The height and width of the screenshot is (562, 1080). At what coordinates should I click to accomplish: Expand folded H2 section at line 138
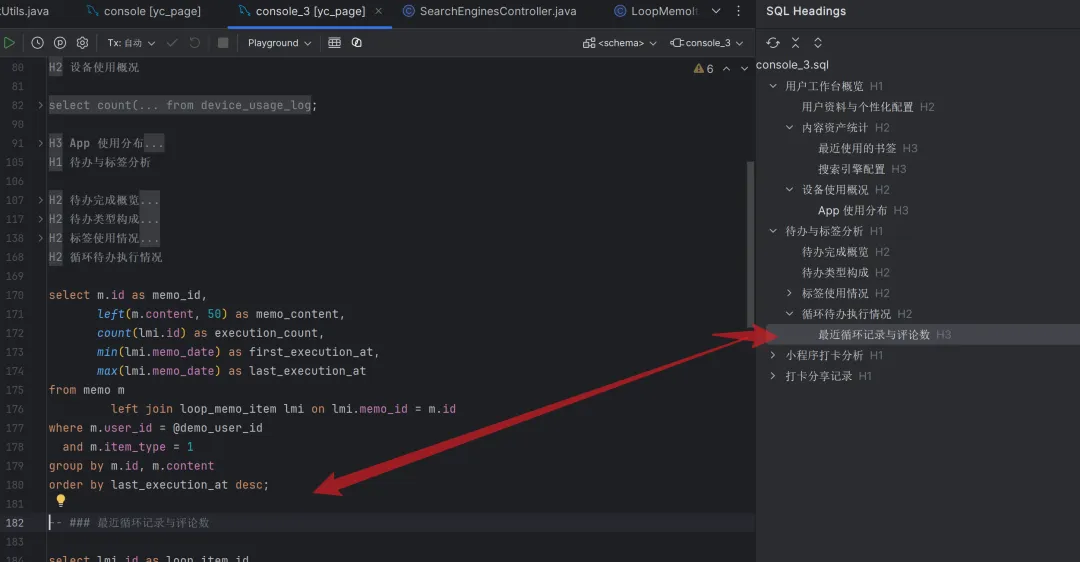point(40,238)
